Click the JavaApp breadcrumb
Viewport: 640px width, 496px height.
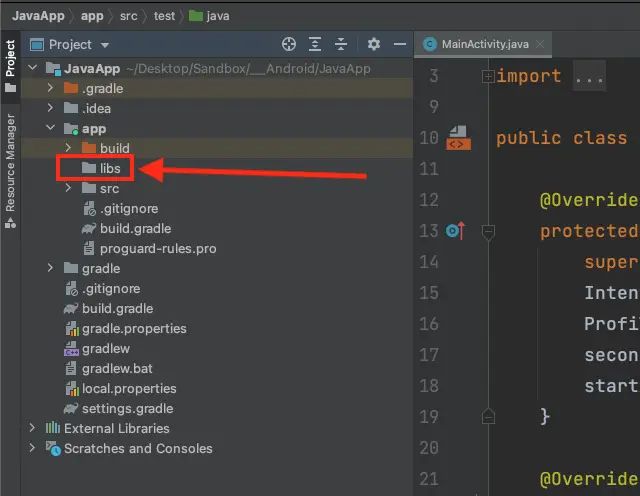pyautogui.click(x=38, y=16)
